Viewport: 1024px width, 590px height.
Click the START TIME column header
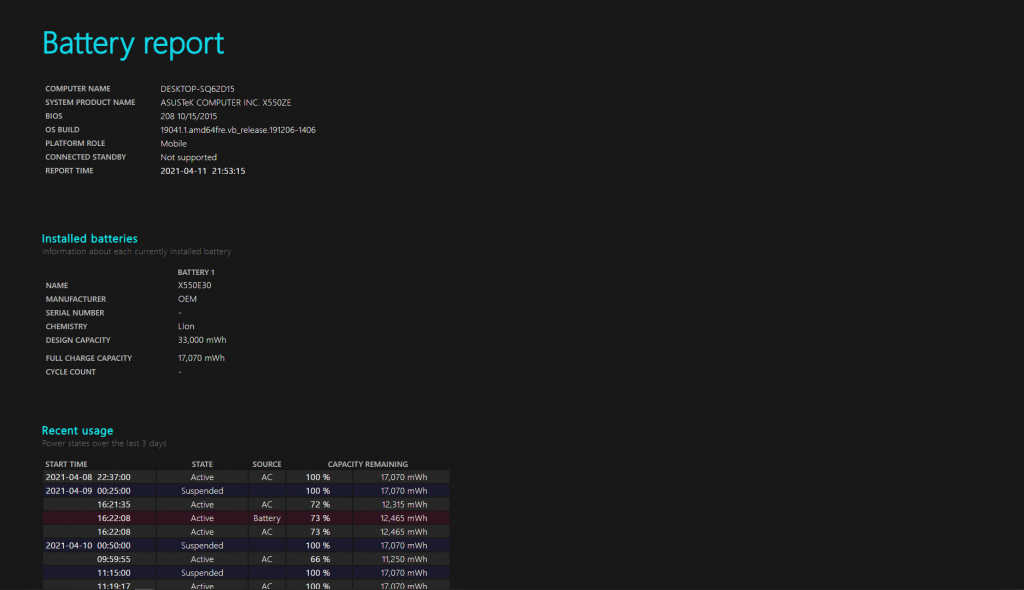[x=66, y=464]
